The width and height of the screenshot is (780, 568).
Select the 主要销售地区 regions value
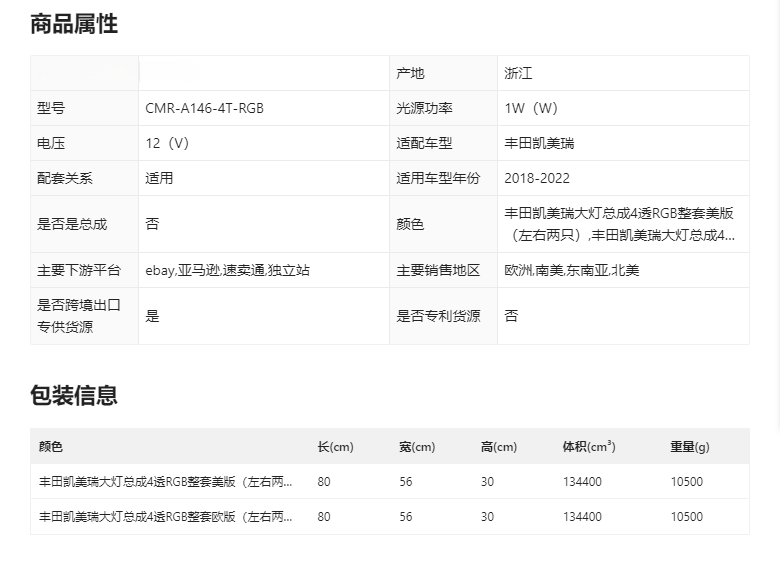tap(572, 270)
